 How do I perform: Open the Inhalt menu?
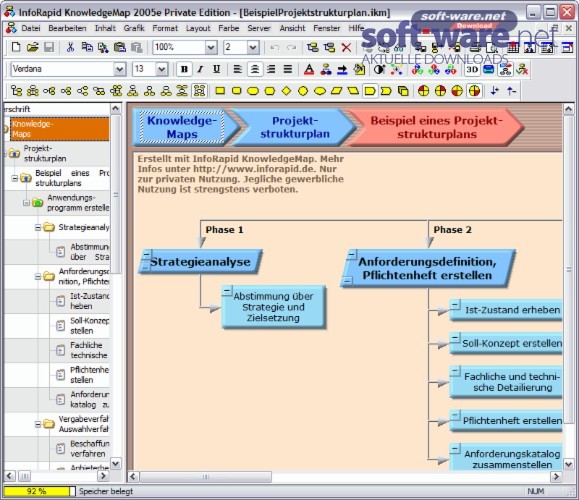pos(105,28)
